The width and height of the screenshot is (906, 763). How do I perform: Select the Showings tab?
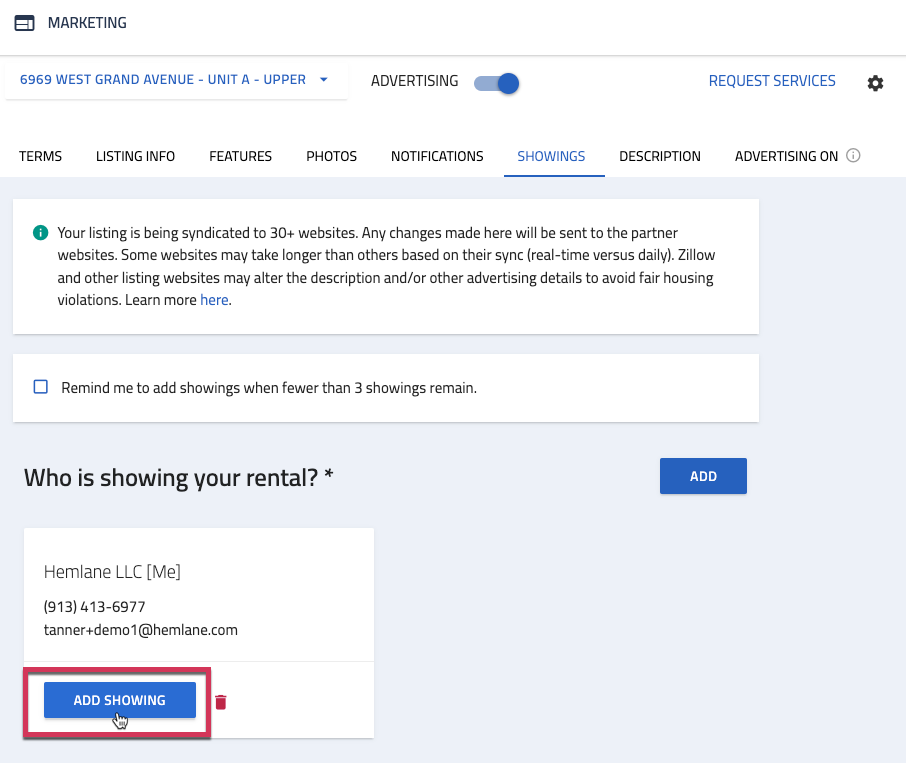[x=551, y=156]
